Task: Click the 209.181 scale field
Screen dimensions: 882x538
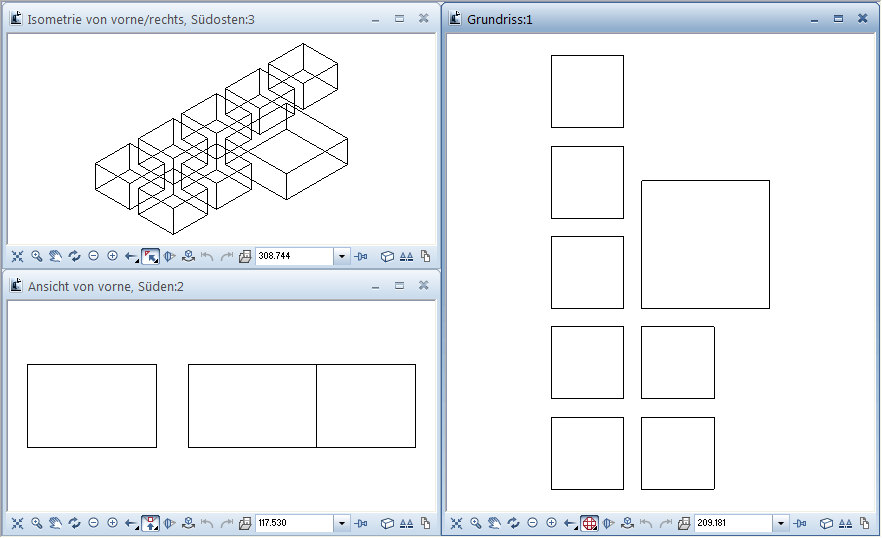Action: [x=733, y=523]
